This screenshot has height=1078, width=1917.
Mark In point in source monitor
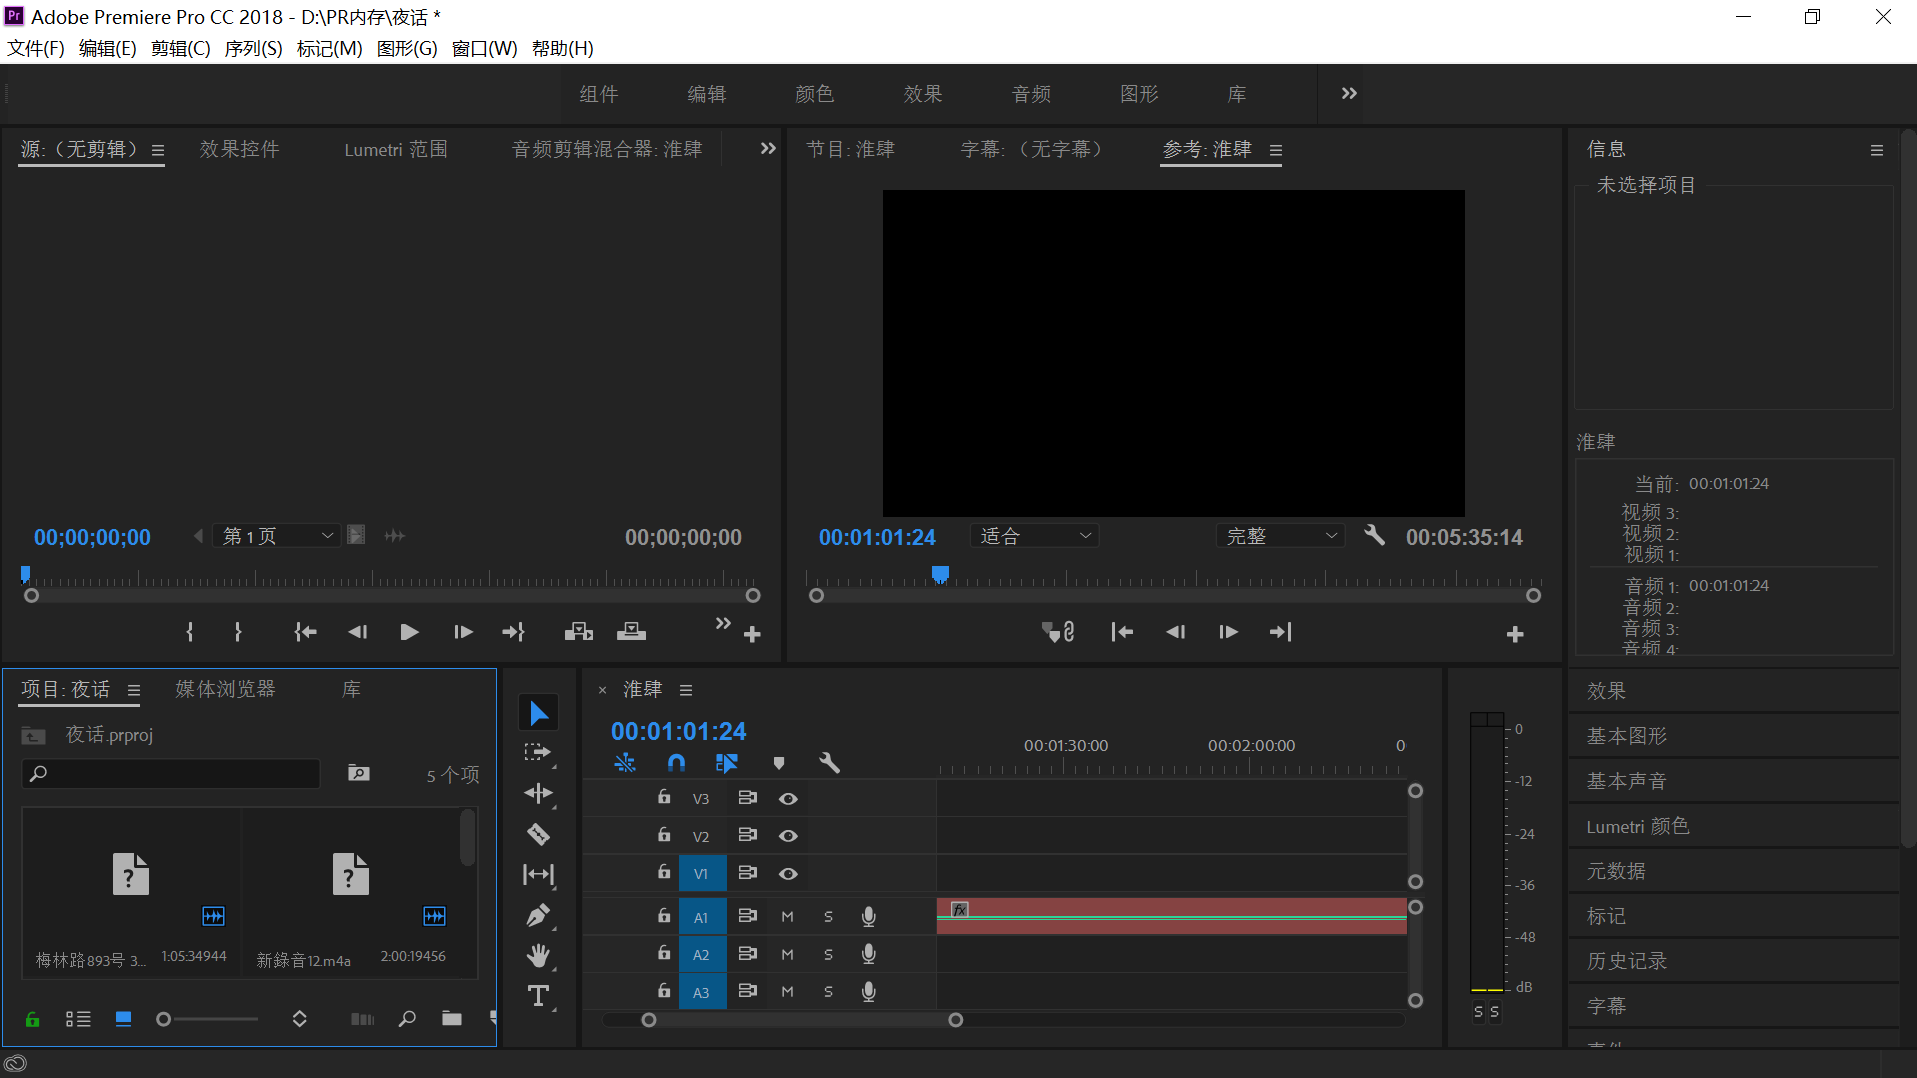point(190,632)
